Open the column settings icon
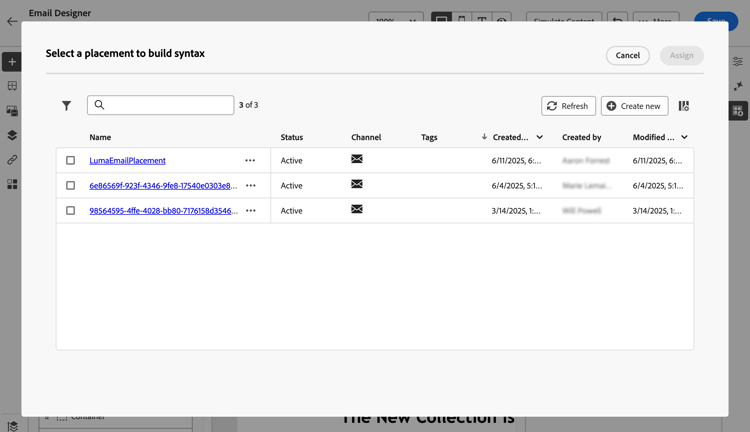Screen dimensions: 750x432 684,106
